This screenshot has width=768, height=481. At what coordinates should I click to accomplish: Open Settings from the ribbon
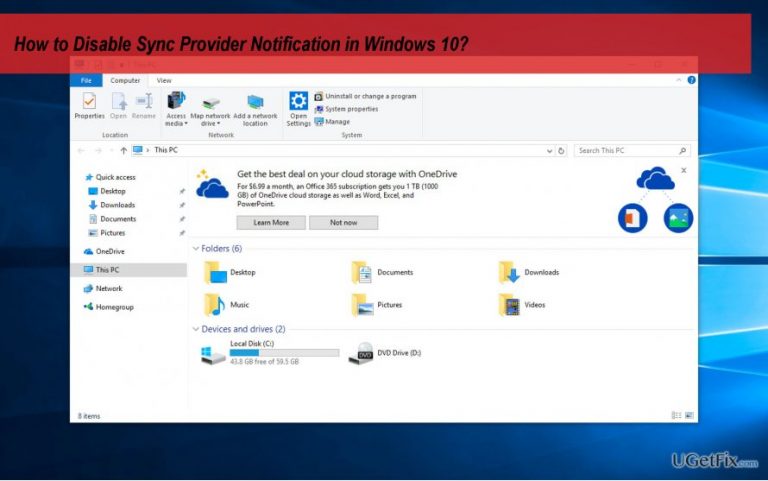(298, 109)
